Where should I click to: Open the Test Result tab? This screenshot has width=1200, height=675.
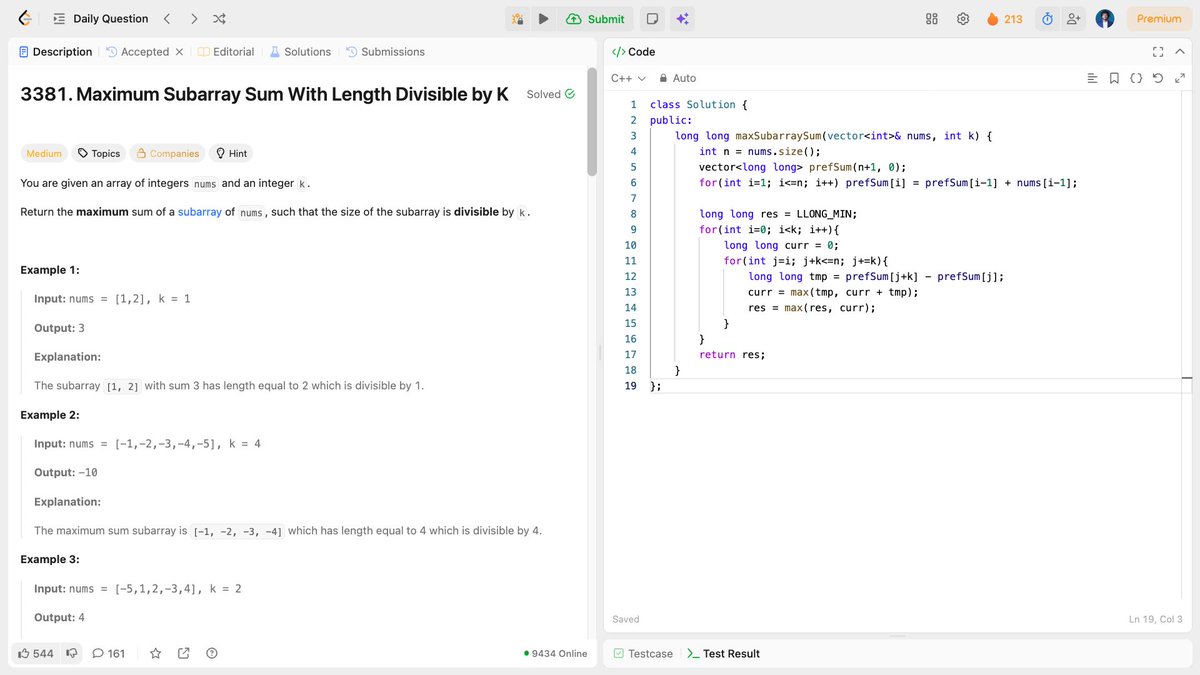[x=729, y=653]
